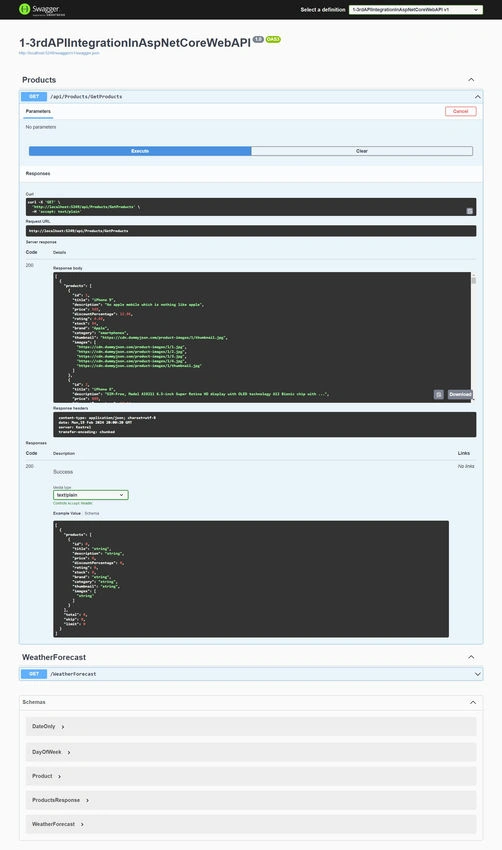Collapse the Schemas section arrow

click(x=473, y=702)
